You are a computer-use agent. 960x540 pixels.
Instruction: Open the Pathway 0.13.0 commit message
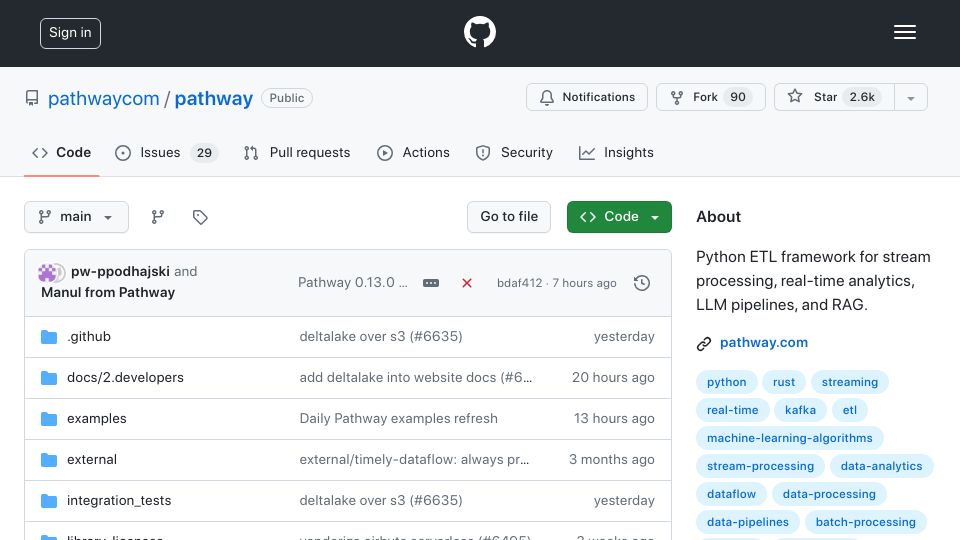pos(352,283)
